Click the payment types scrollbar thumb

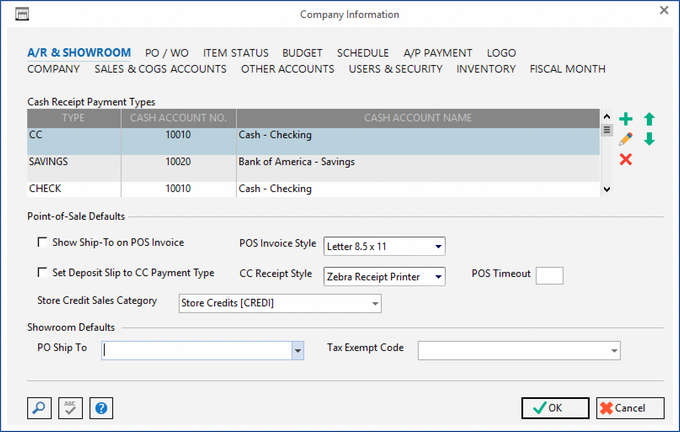pyautogui.click(x=607, y=130)
